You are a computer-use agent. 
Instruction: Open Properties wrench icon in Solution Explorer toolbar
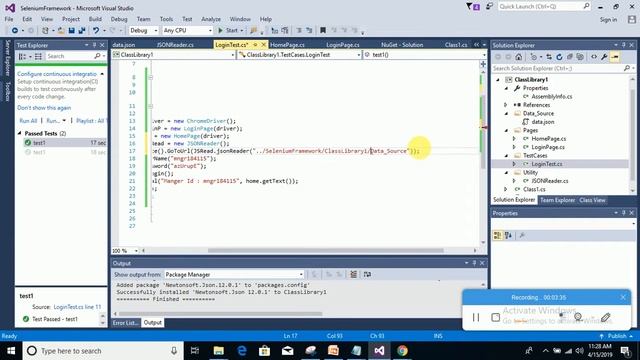[604, 57]
